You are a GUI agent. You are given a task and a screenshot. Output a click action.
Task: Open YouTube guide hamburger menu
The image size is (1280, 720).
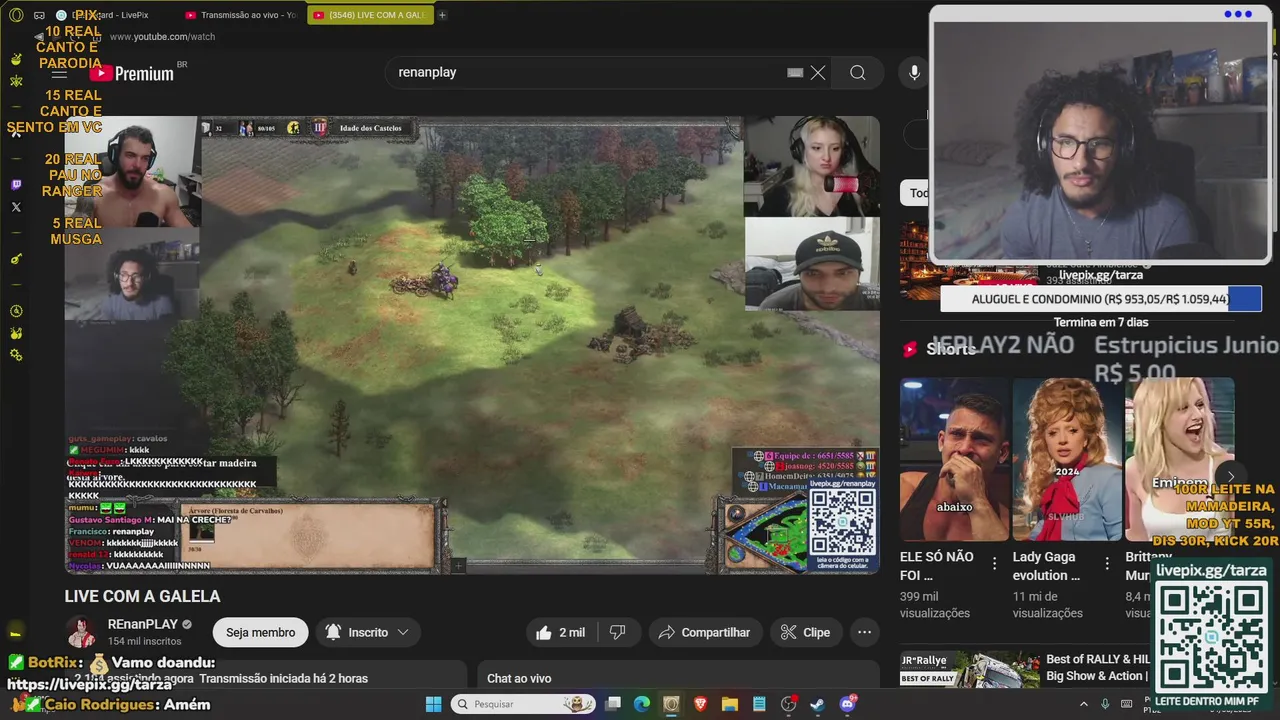tap(59, 73)
